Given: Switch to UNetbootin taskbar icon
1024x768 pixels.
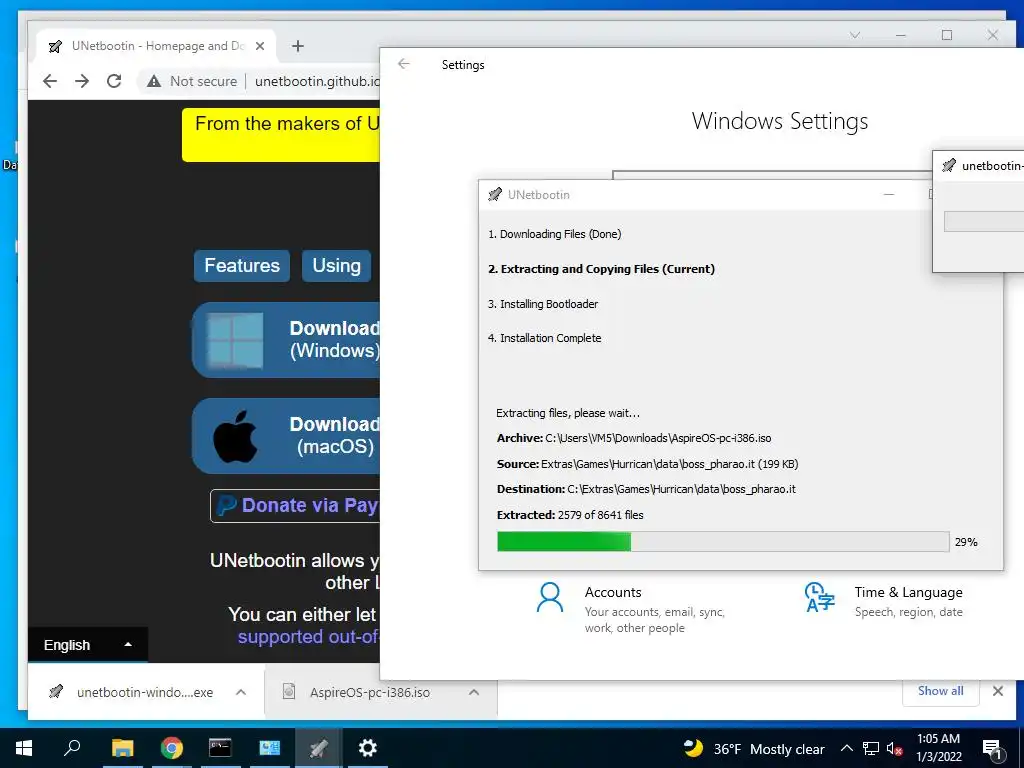Looking at the screenshot, I should [318, 748].
